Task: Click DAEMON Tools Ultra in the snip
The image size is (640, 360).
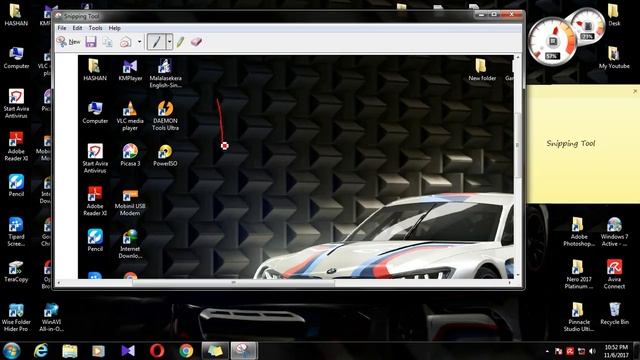Action: pyautogui.click(x=165, y=116)
